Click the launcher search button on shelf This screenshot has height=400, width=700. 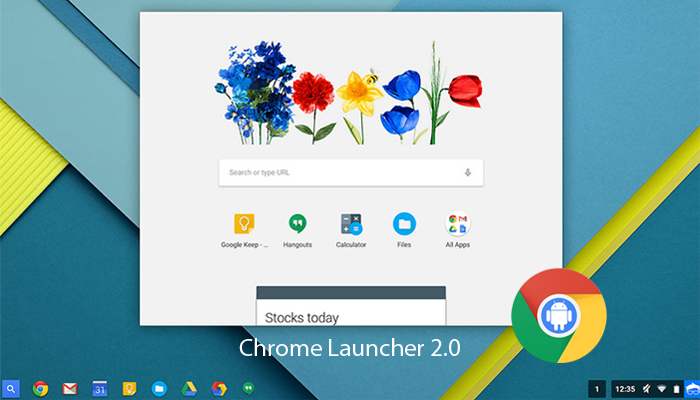click(11, 388)
